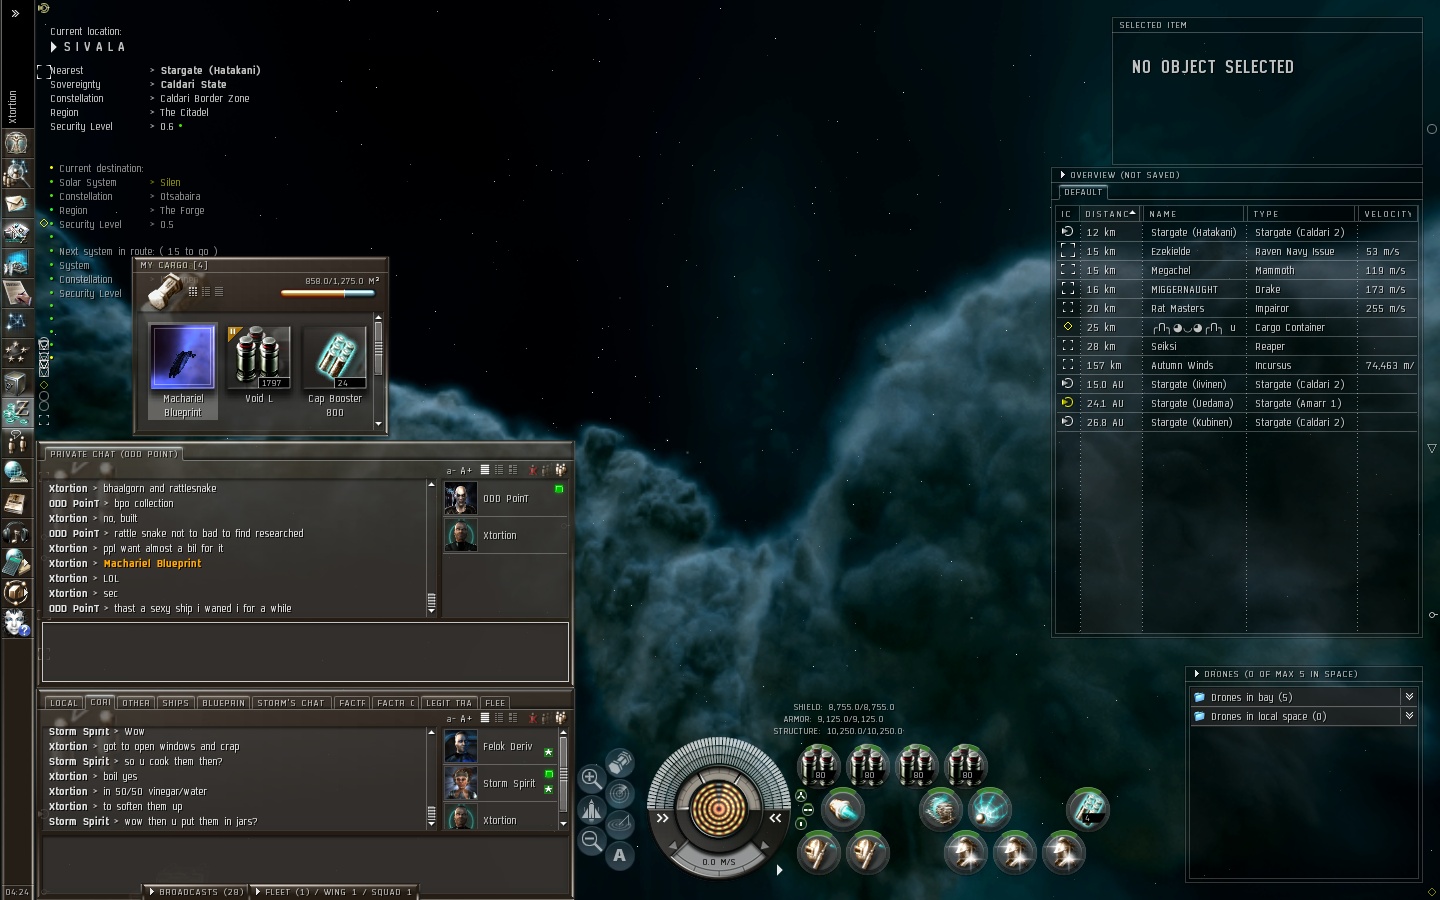Increase text size in Private Chat
The width and height of the screenshot is (1440, 900).
click(466, 470)
